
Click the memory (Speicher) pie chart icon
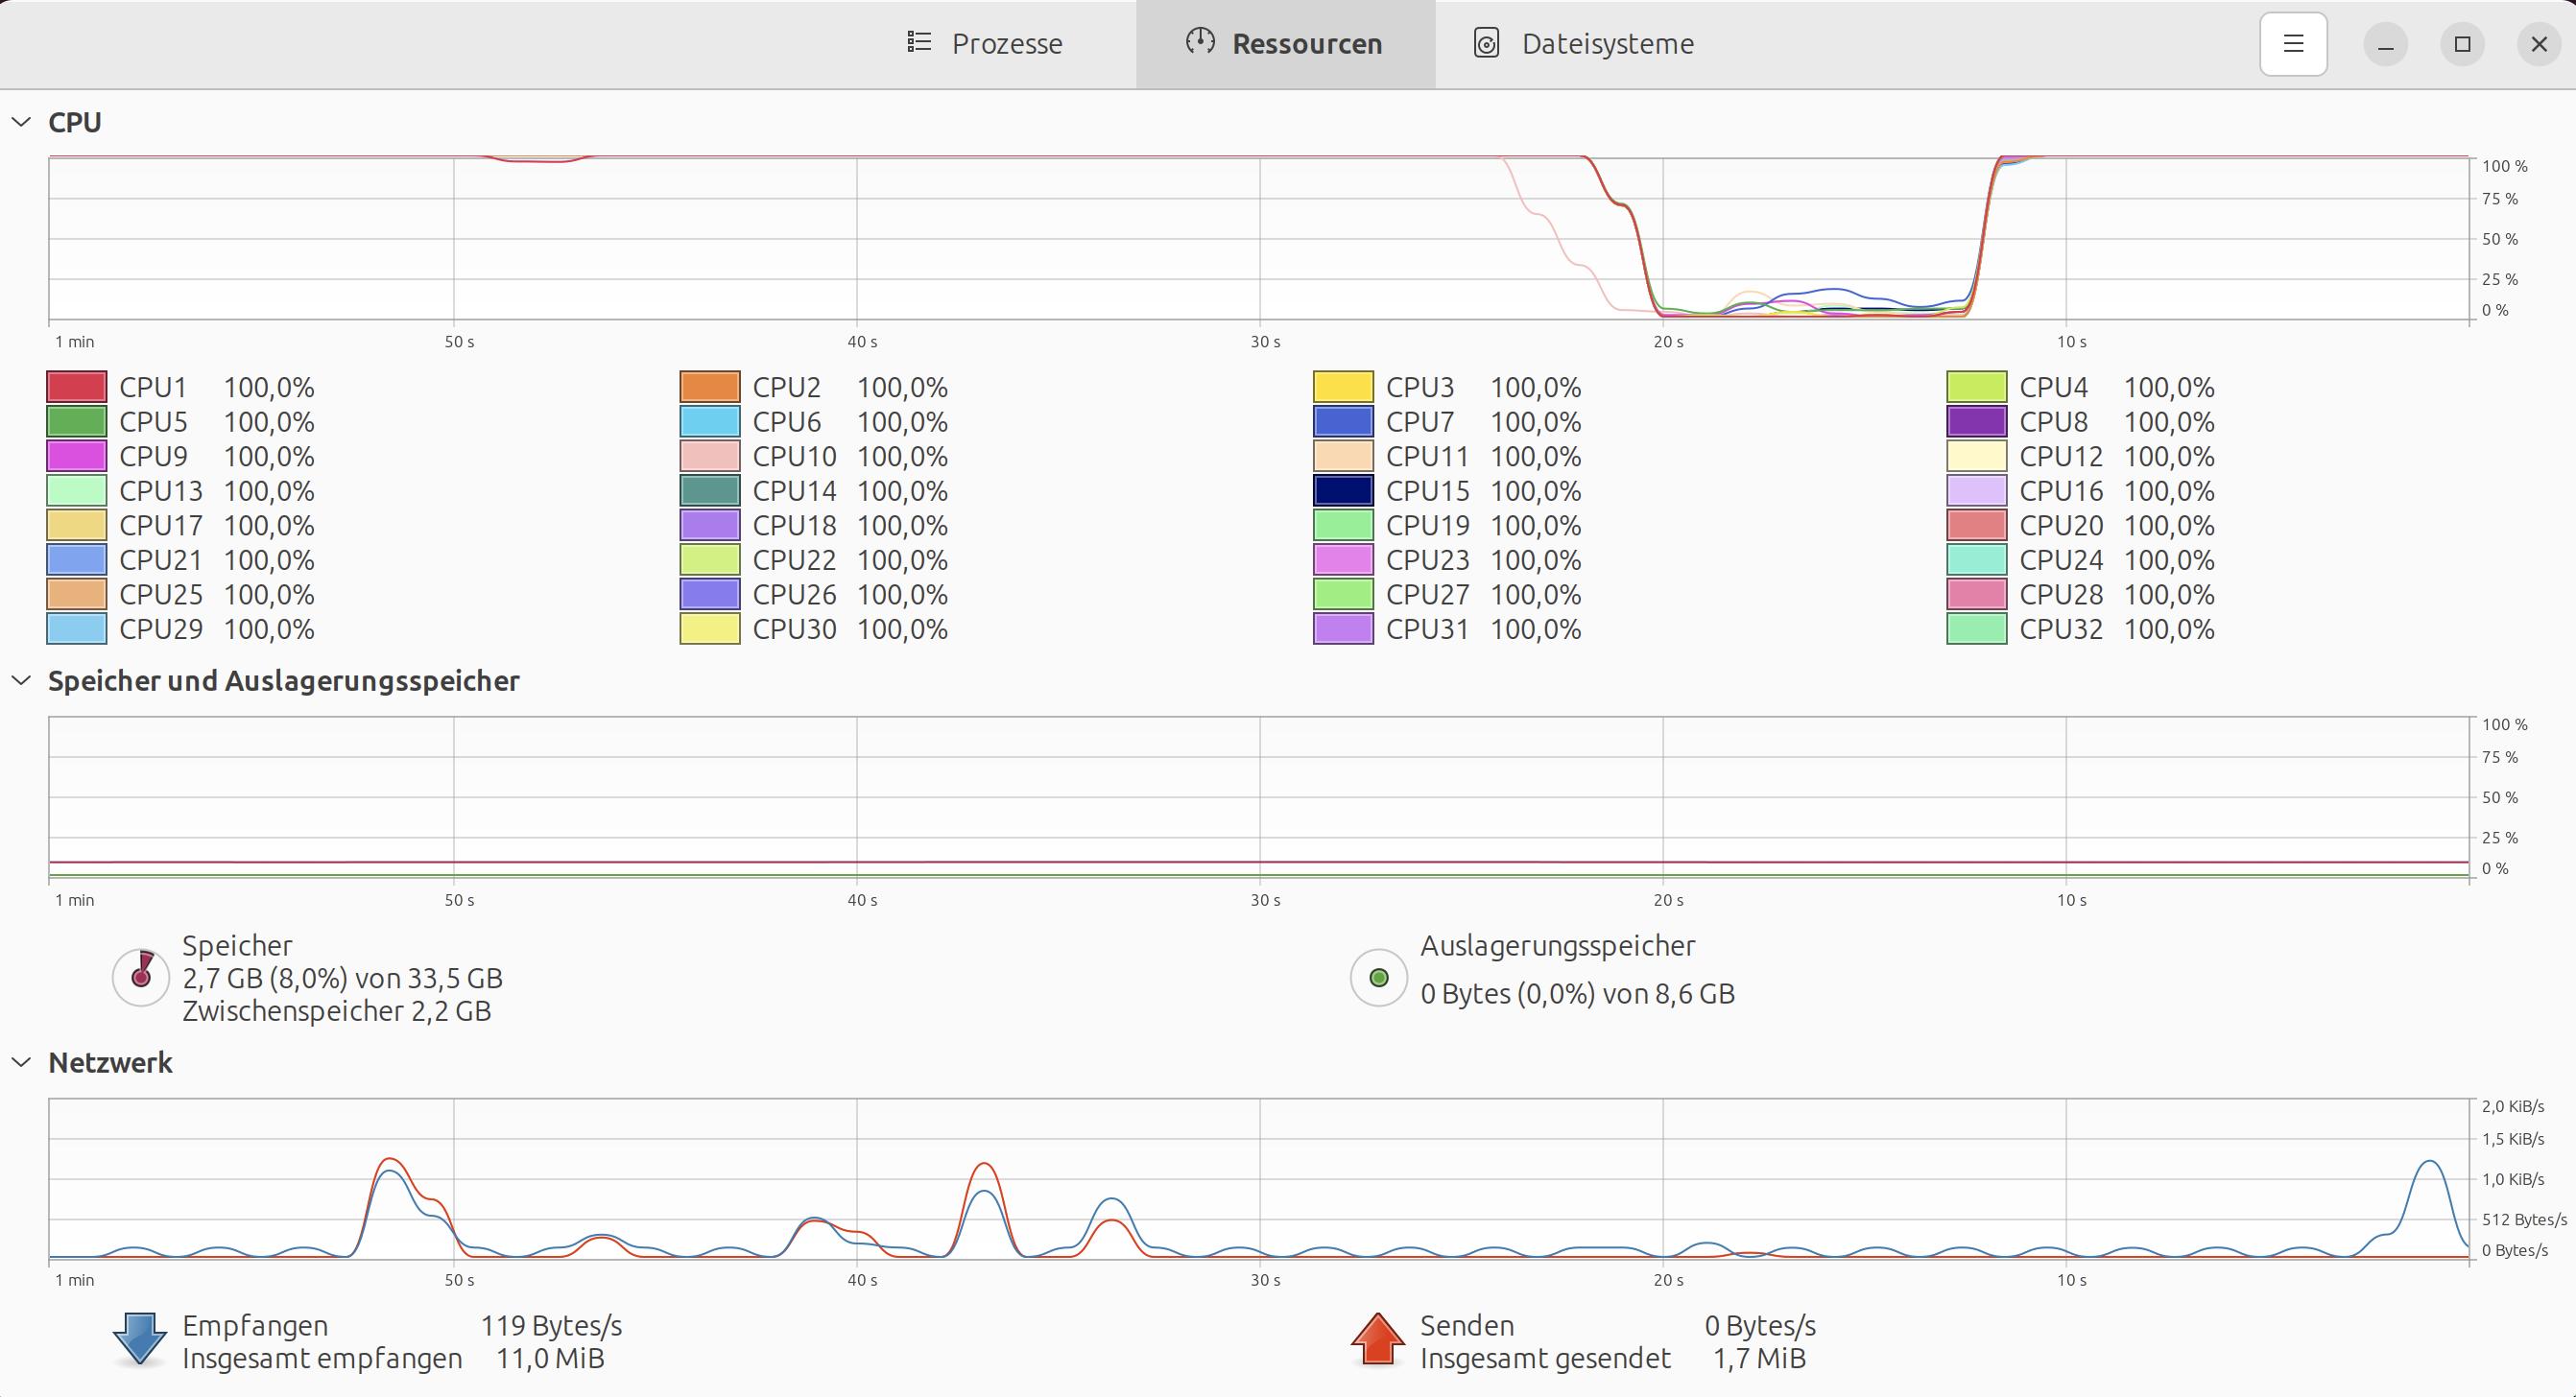[x=141, y=977]
